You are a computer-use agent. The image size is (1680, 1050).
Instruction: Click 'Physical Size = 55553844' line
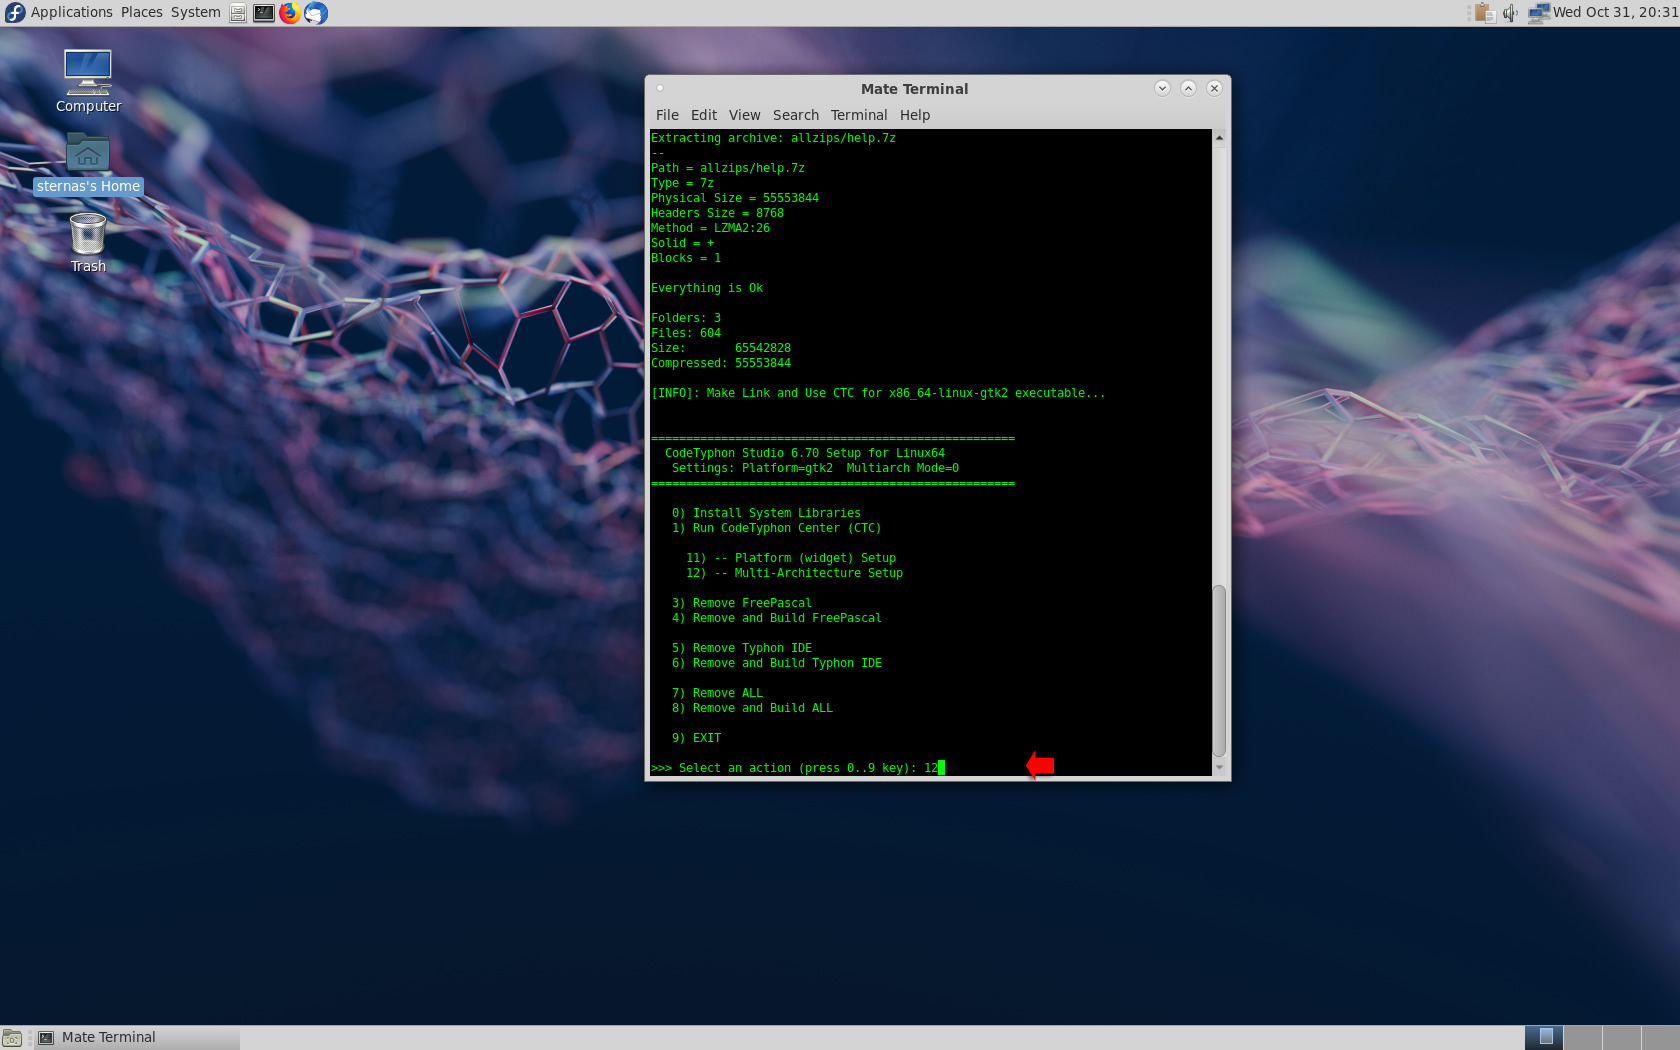pyautogui.click(x=735, y=198)
